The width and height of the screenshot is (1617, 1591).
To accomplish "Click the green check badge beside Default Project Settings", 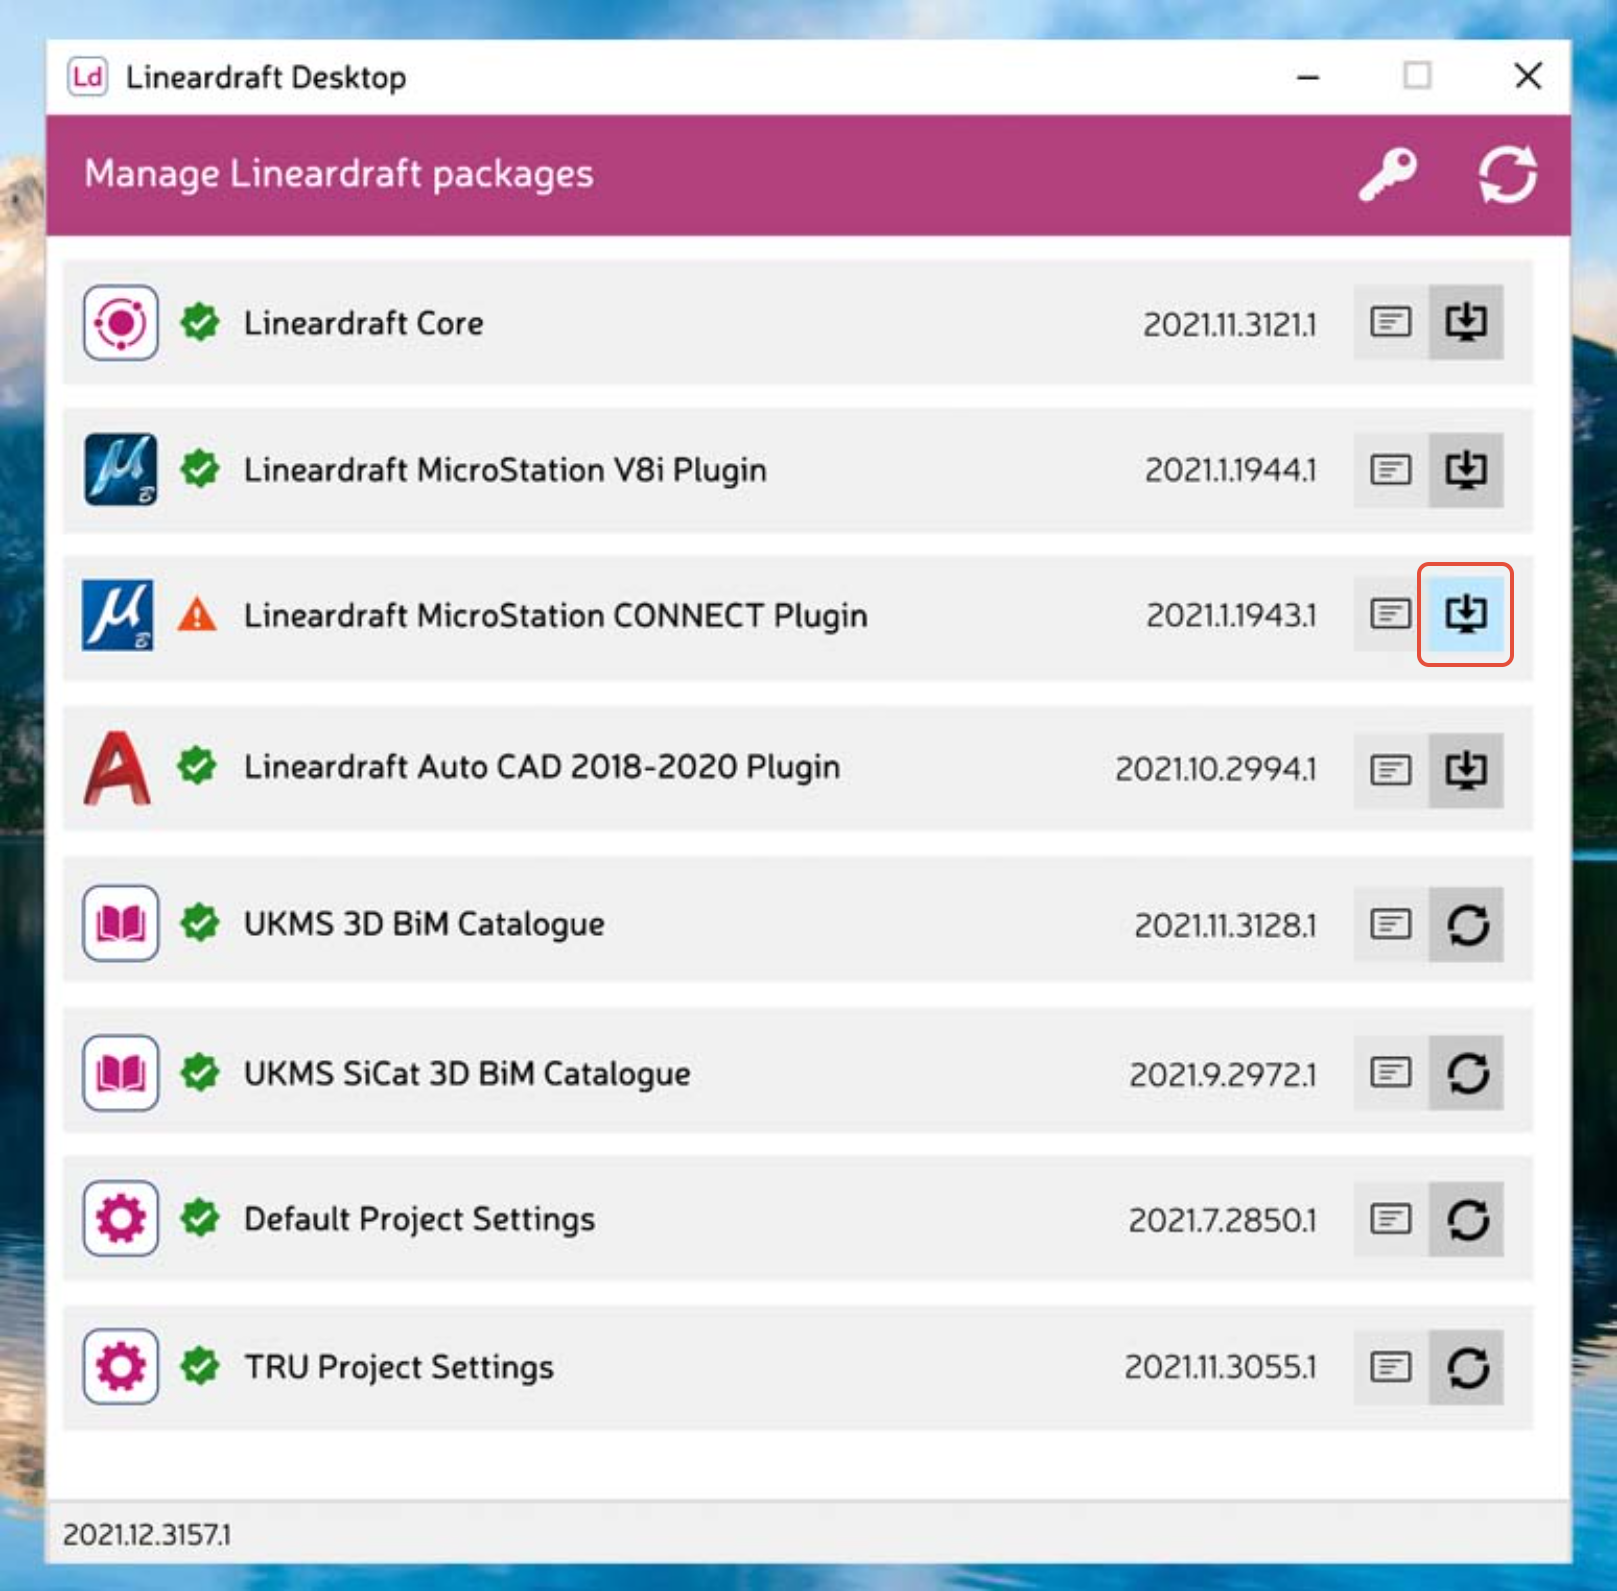I will 200,1218.
